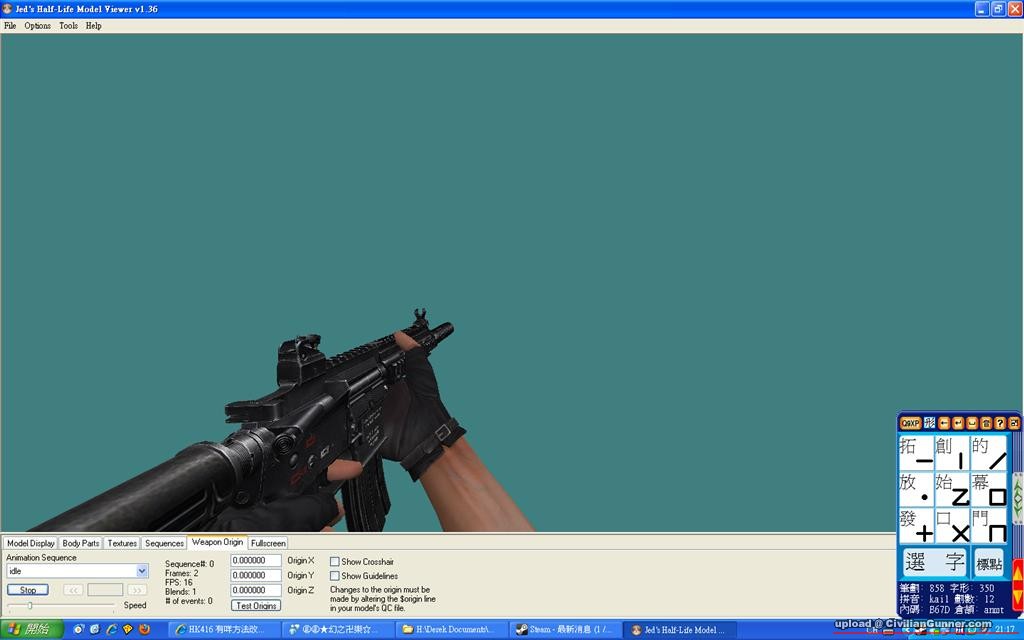The image size is (1024, 640).
Task: Launch Firefox from the quick launch bar
Action: [144, 630]
